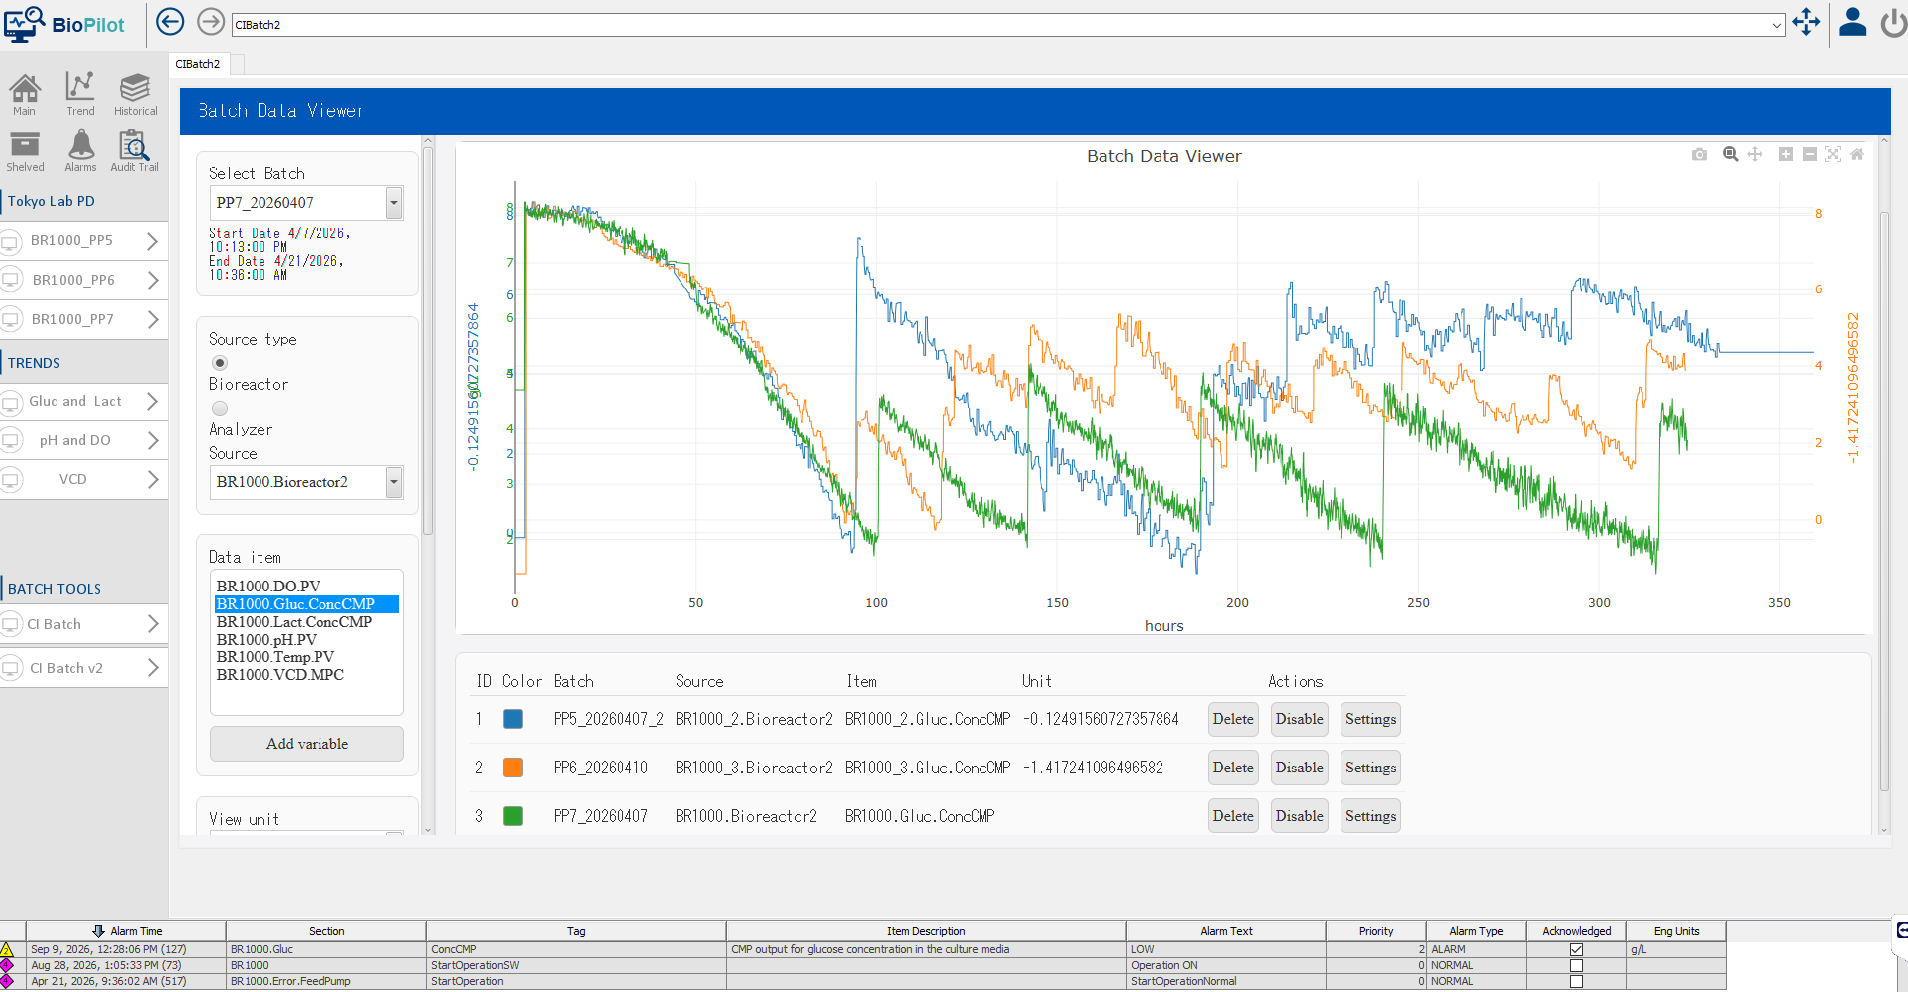Download chart snapshot via camera icon

pos(1699,154)
